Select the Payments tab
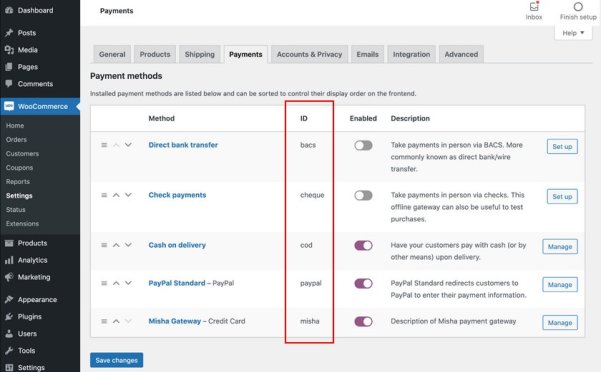 coord(246,54)
